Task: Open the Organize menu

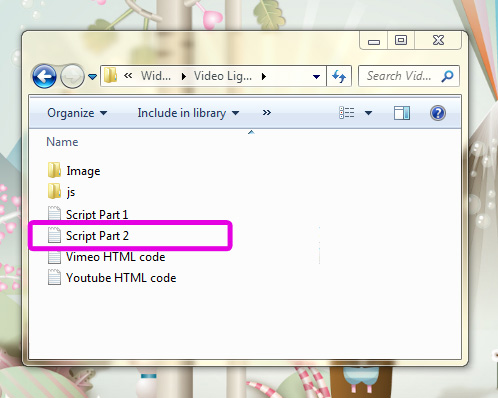Action: coord(77,113)
